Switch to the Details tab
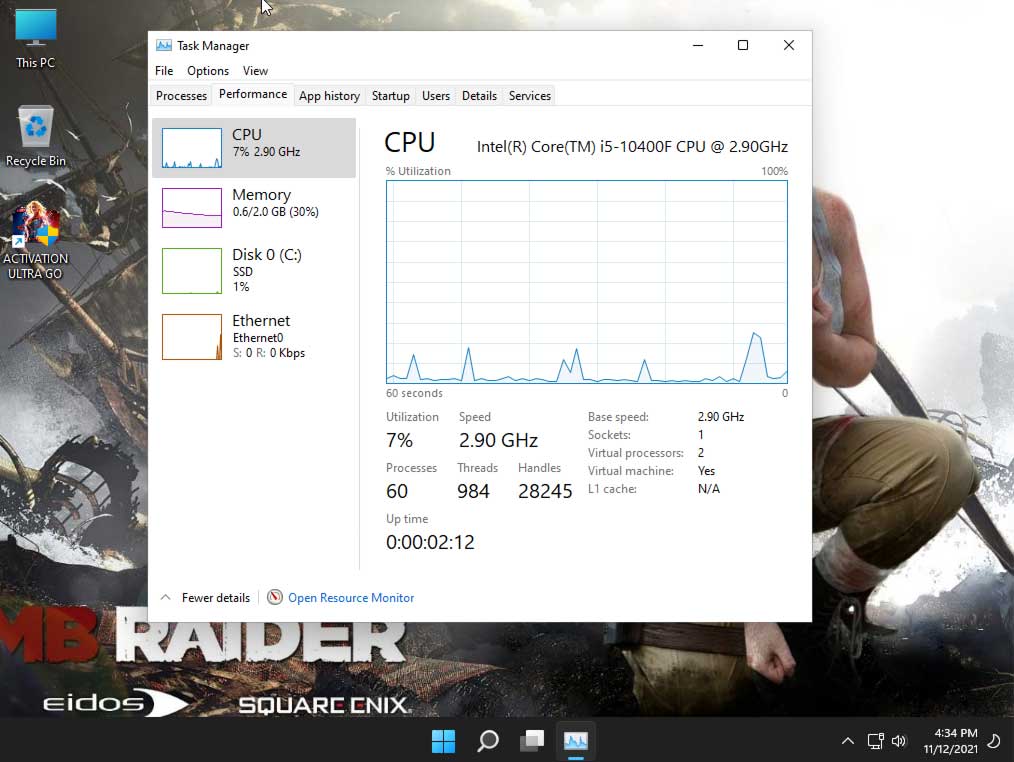Viewport: 1014px width, 762px height. [x=479, y=96]
